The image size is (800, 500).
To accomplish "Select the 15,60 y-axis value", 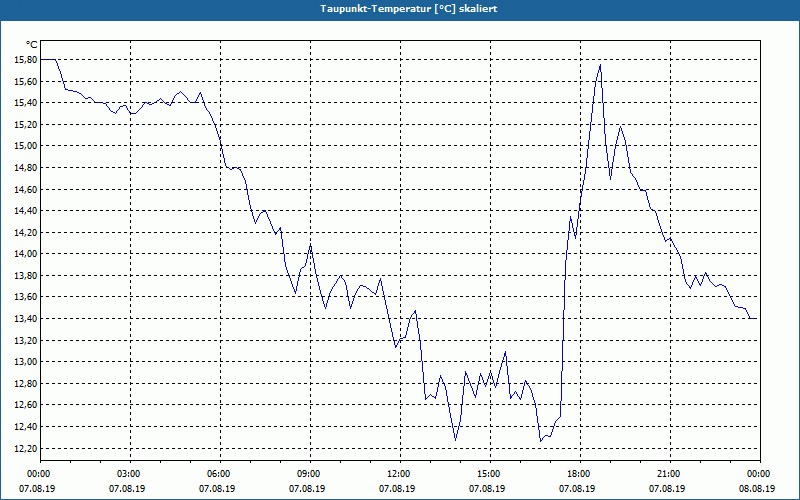I will pos(26,82).
